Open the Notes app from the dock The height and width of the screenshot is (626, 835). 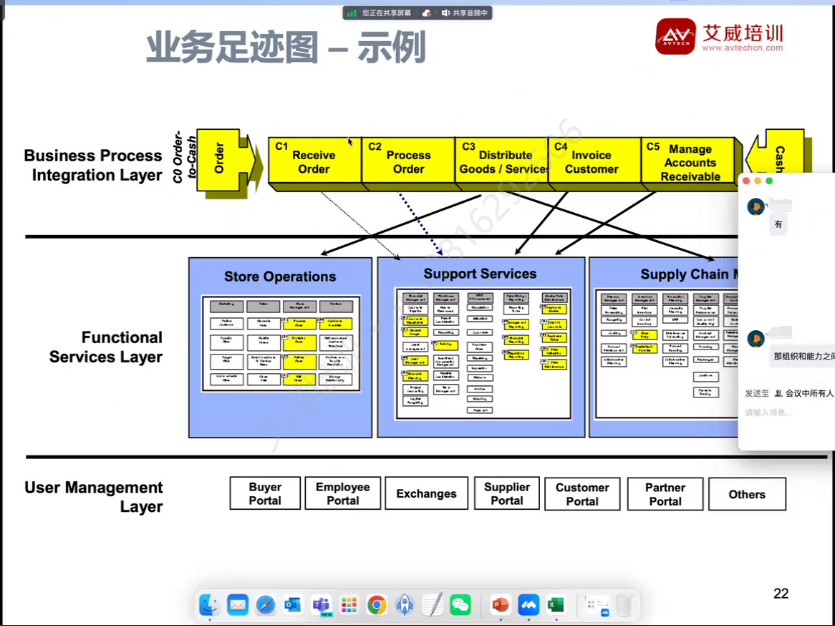pos(431,605)
